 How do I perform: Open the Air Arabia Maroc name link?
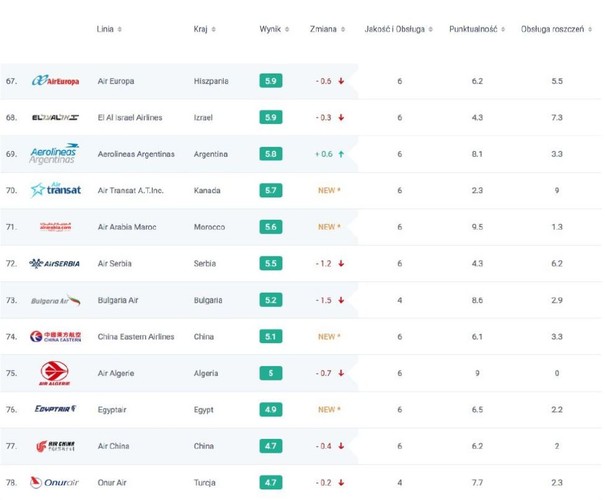126,227
